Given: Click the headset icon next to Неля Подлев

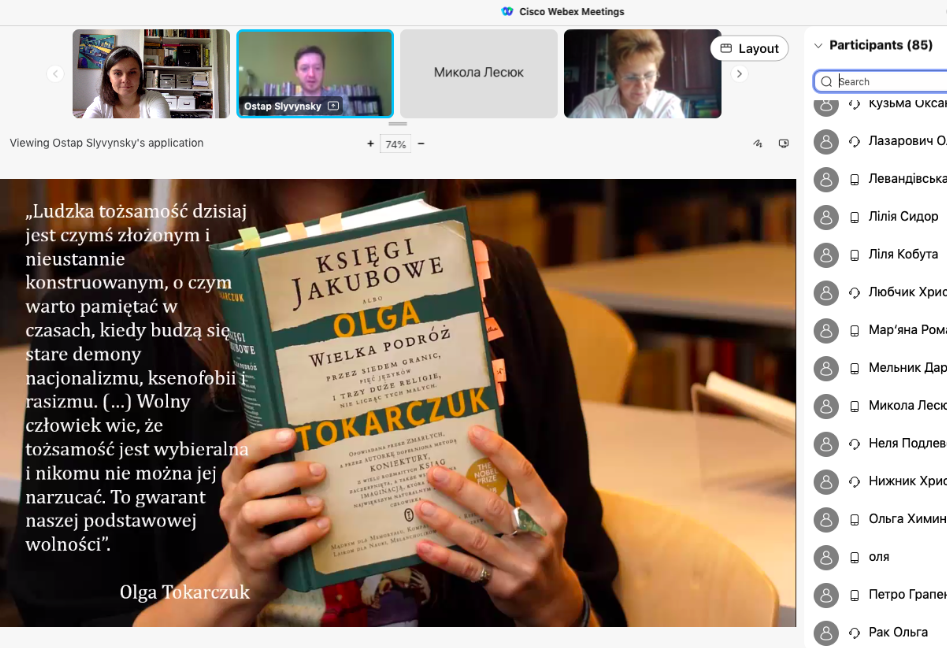Looking at the screenshot, I should click(x=855, y=443).
